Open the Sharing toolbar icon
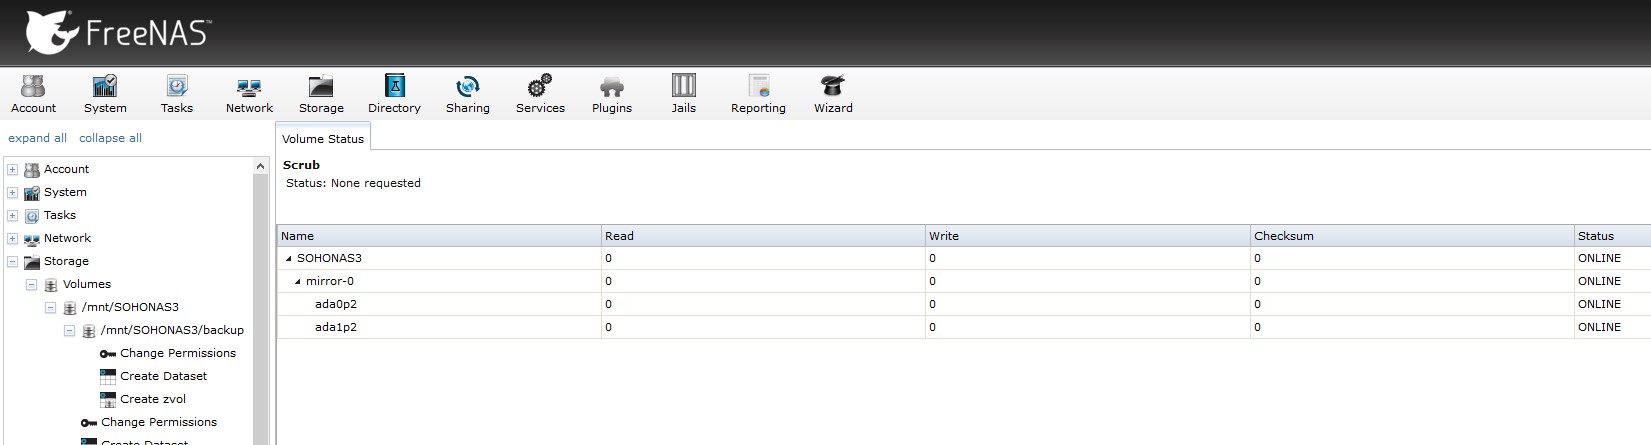Viewport: 1651px width, 445px height. tap(468, 86)
